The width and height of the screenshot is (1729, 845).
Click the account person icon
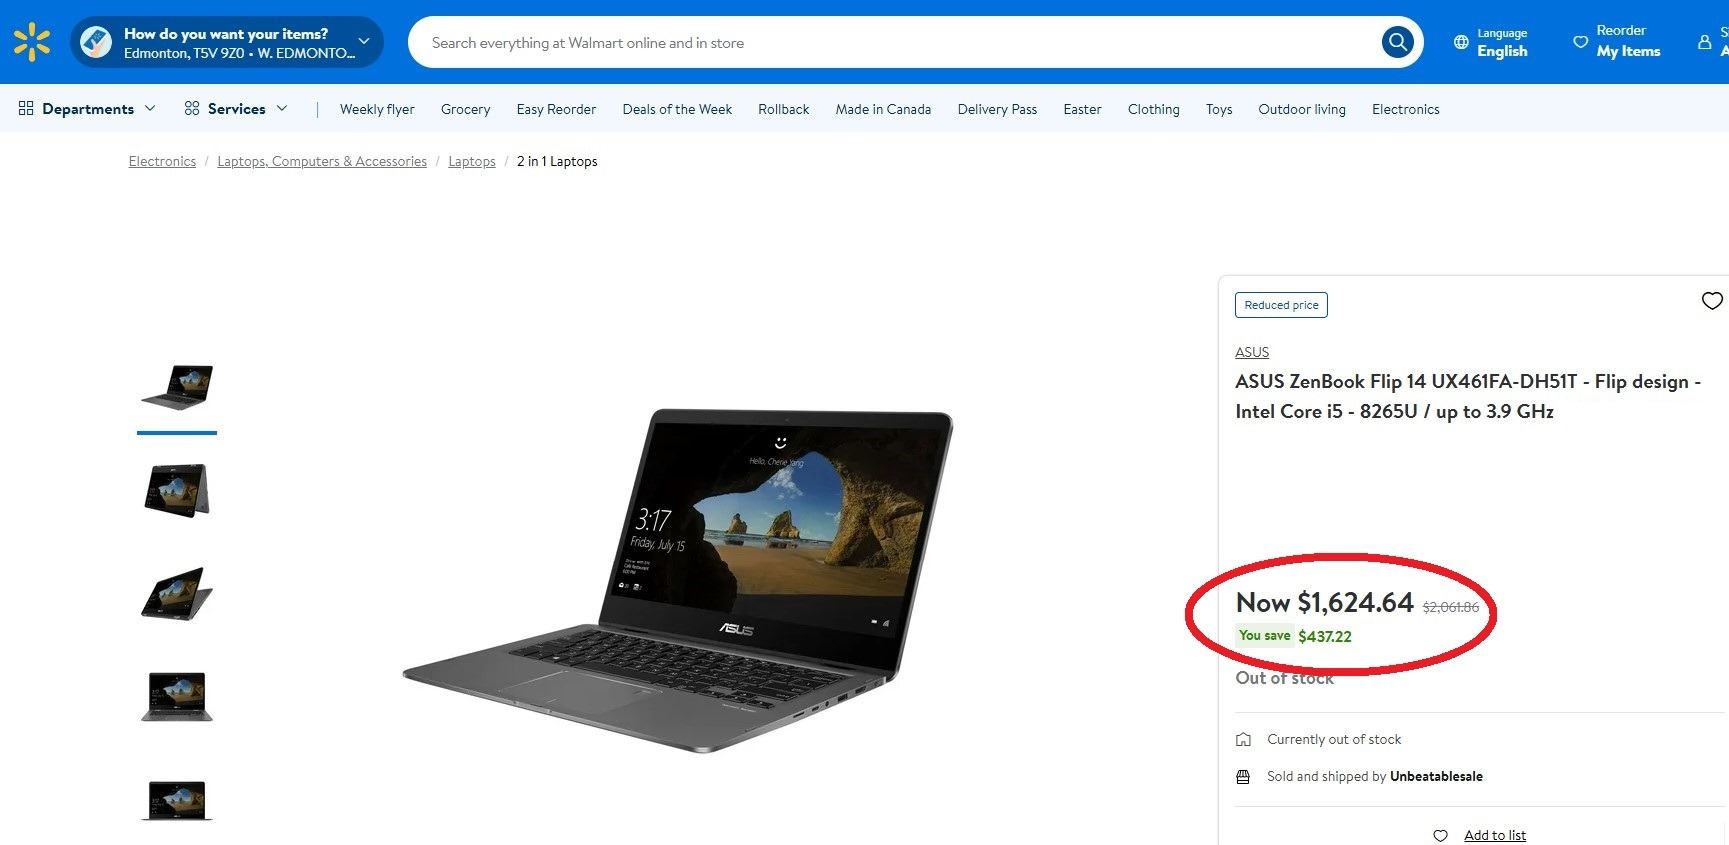(x=1704, y=42)
